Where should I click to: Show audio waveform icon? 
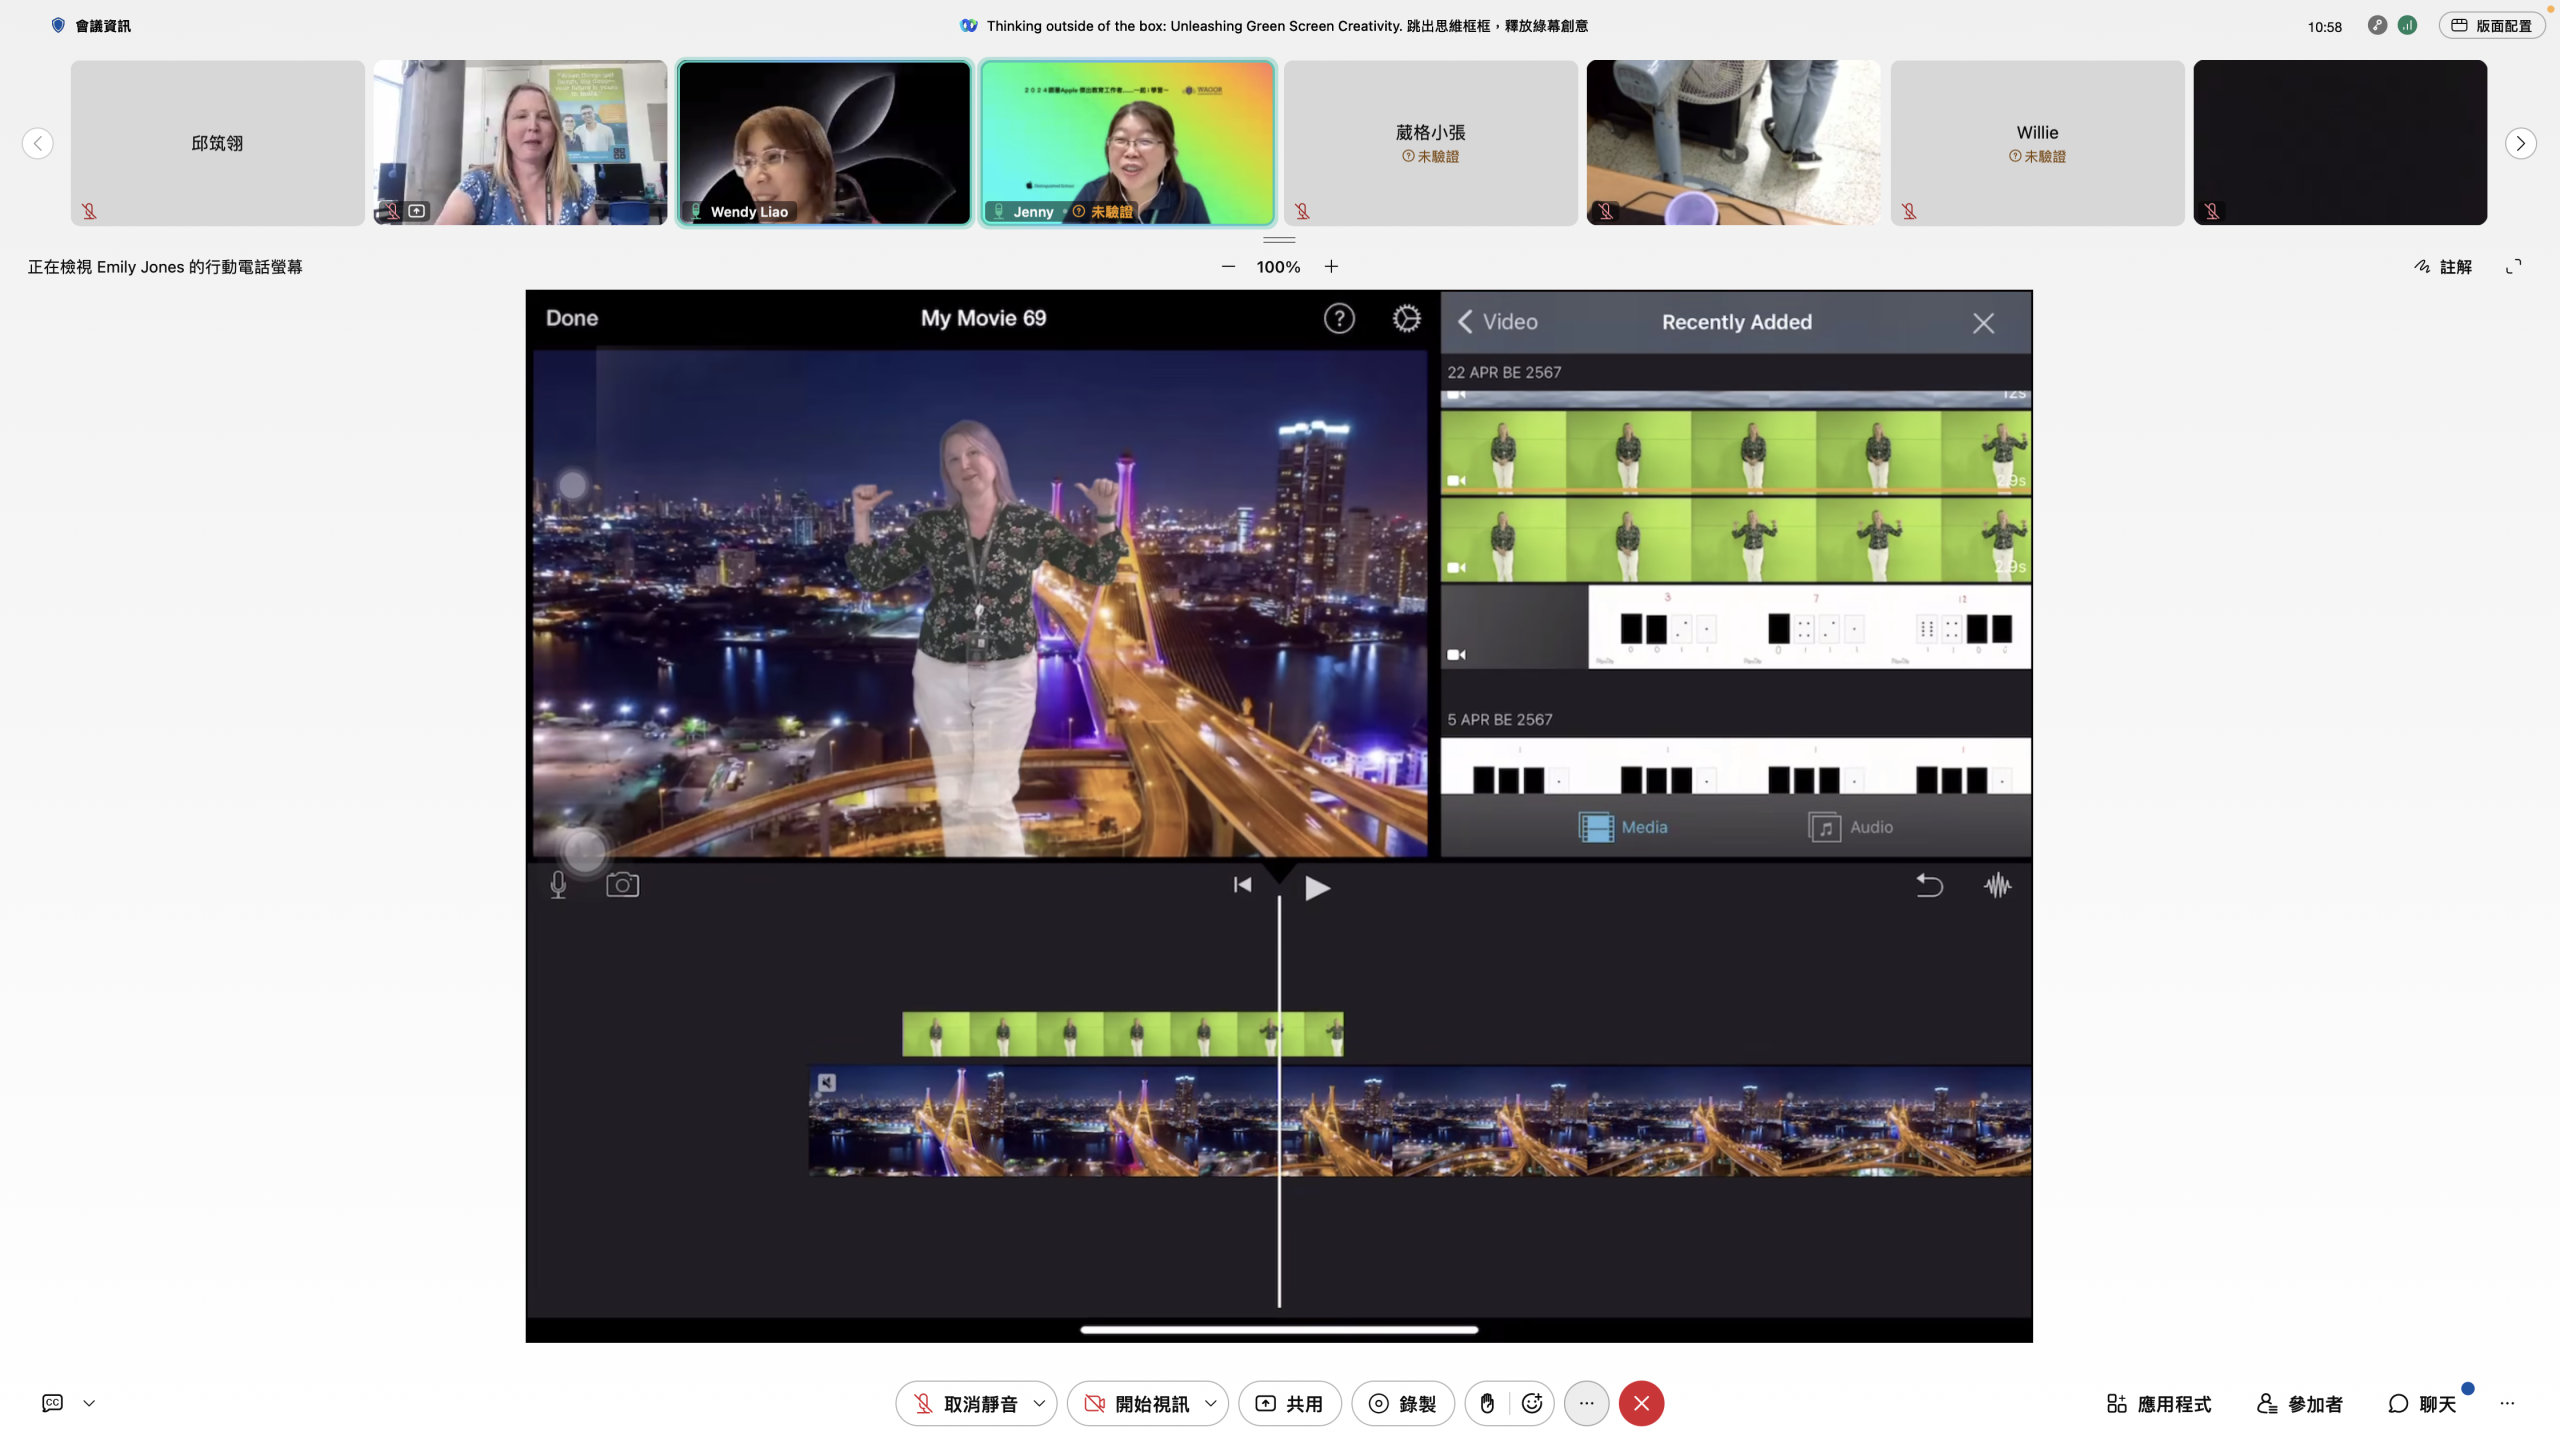click(1997, 885)
